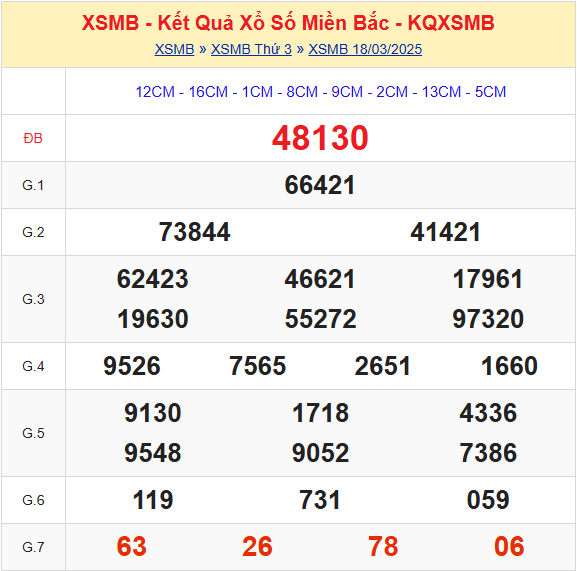Open the XSMB 18/03/2025 link
Viewport: 577px width, 571px height.
point(365,49)
